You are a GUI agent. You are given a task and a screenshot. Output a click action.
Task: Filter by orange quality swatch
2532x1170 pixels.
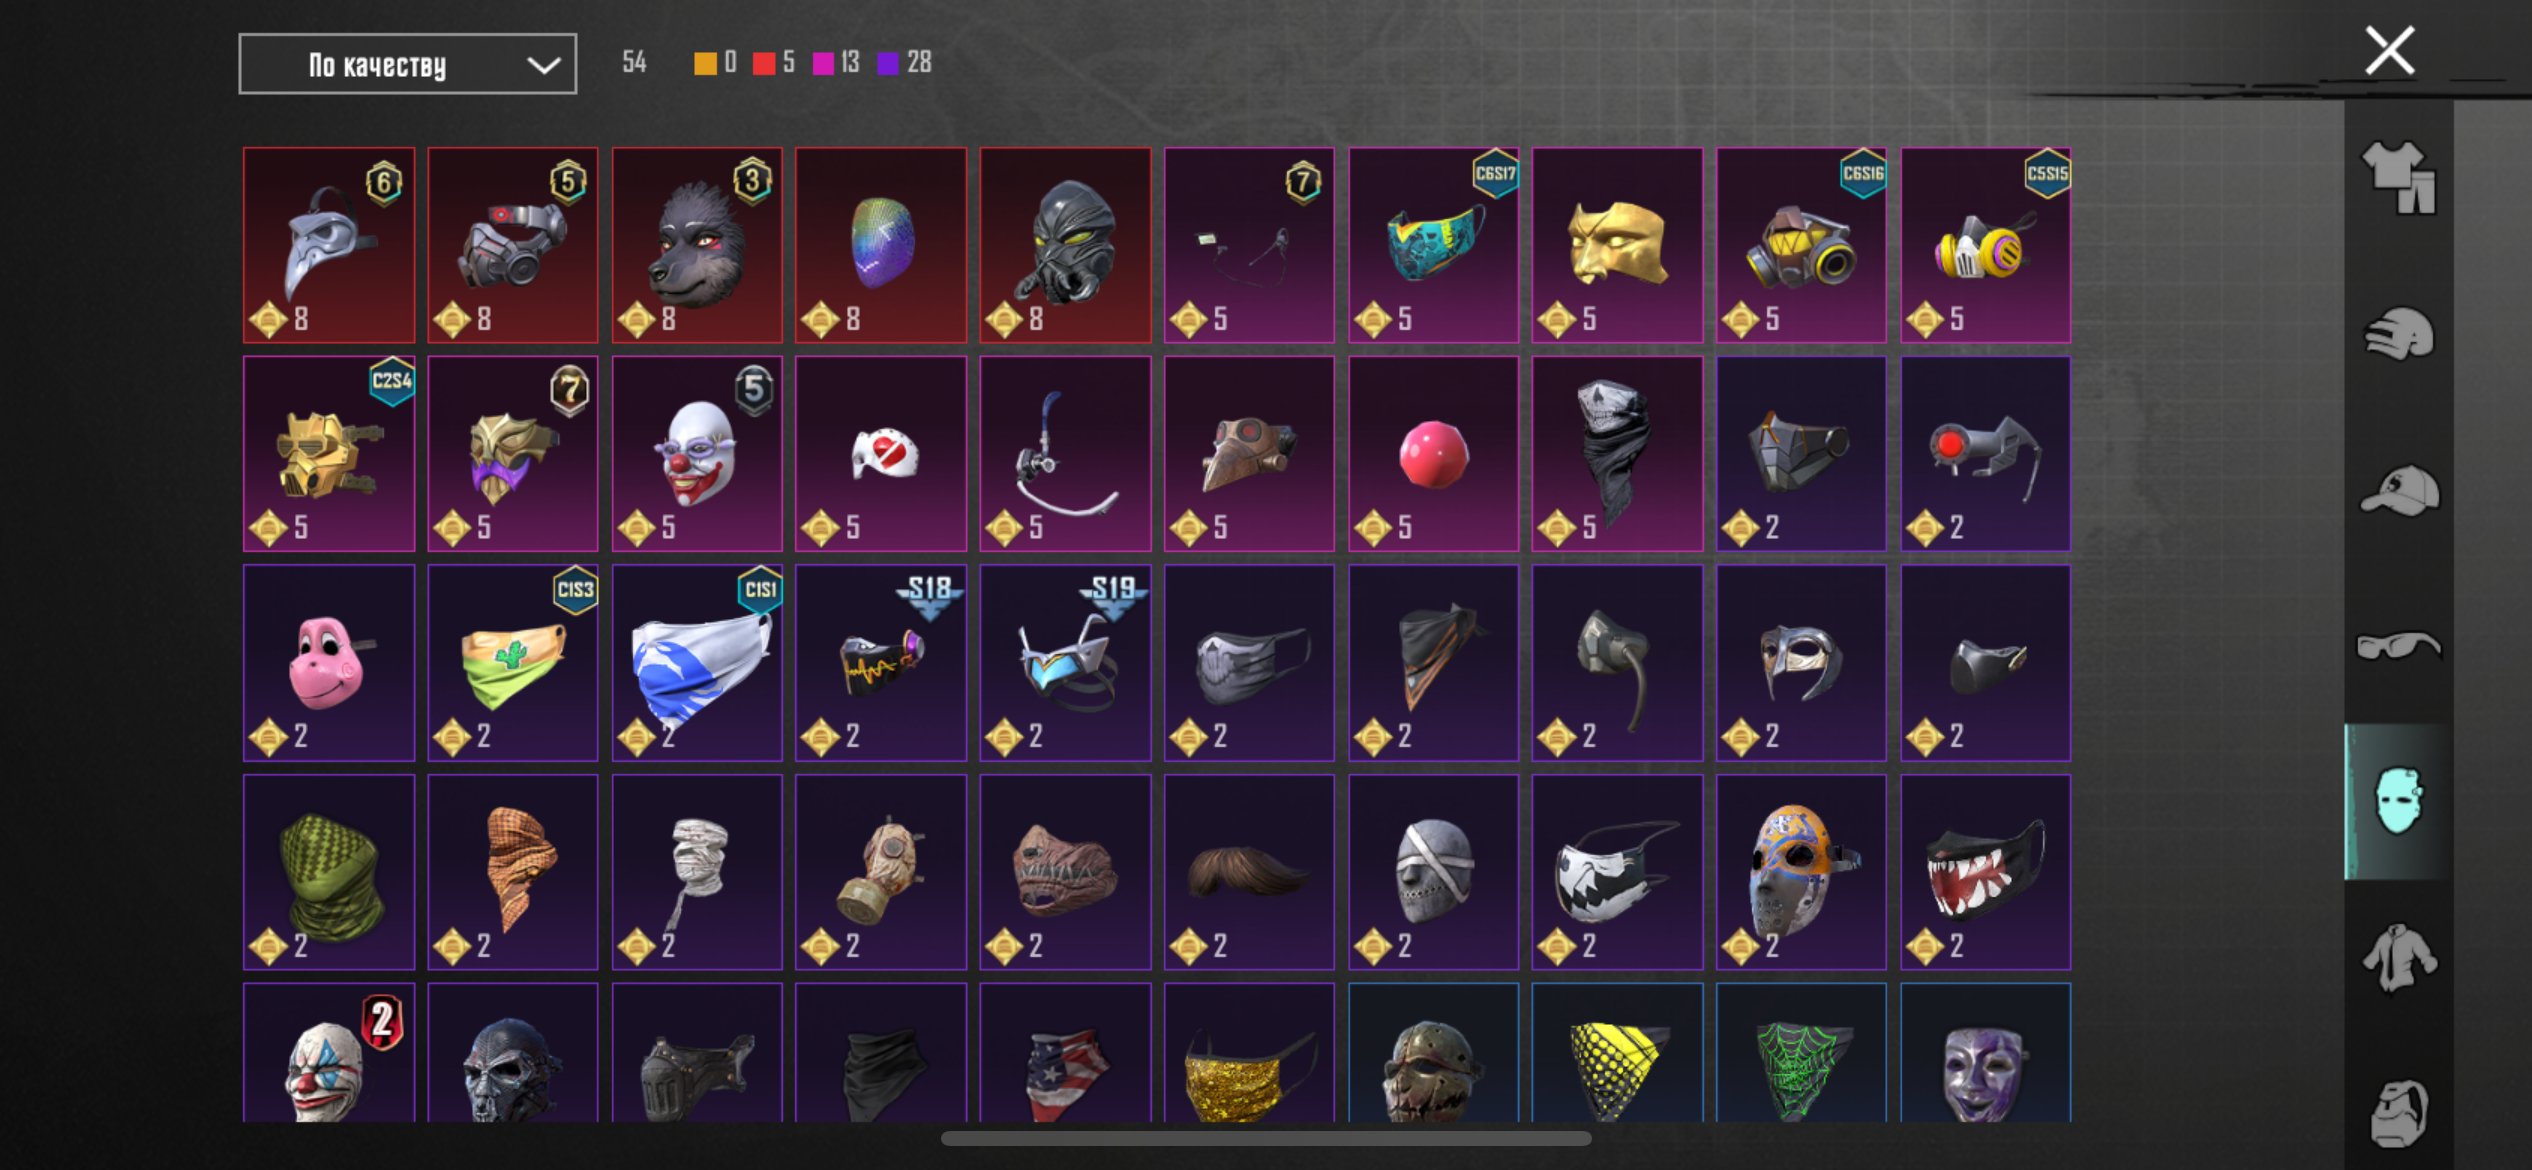[x=705, y=63]
